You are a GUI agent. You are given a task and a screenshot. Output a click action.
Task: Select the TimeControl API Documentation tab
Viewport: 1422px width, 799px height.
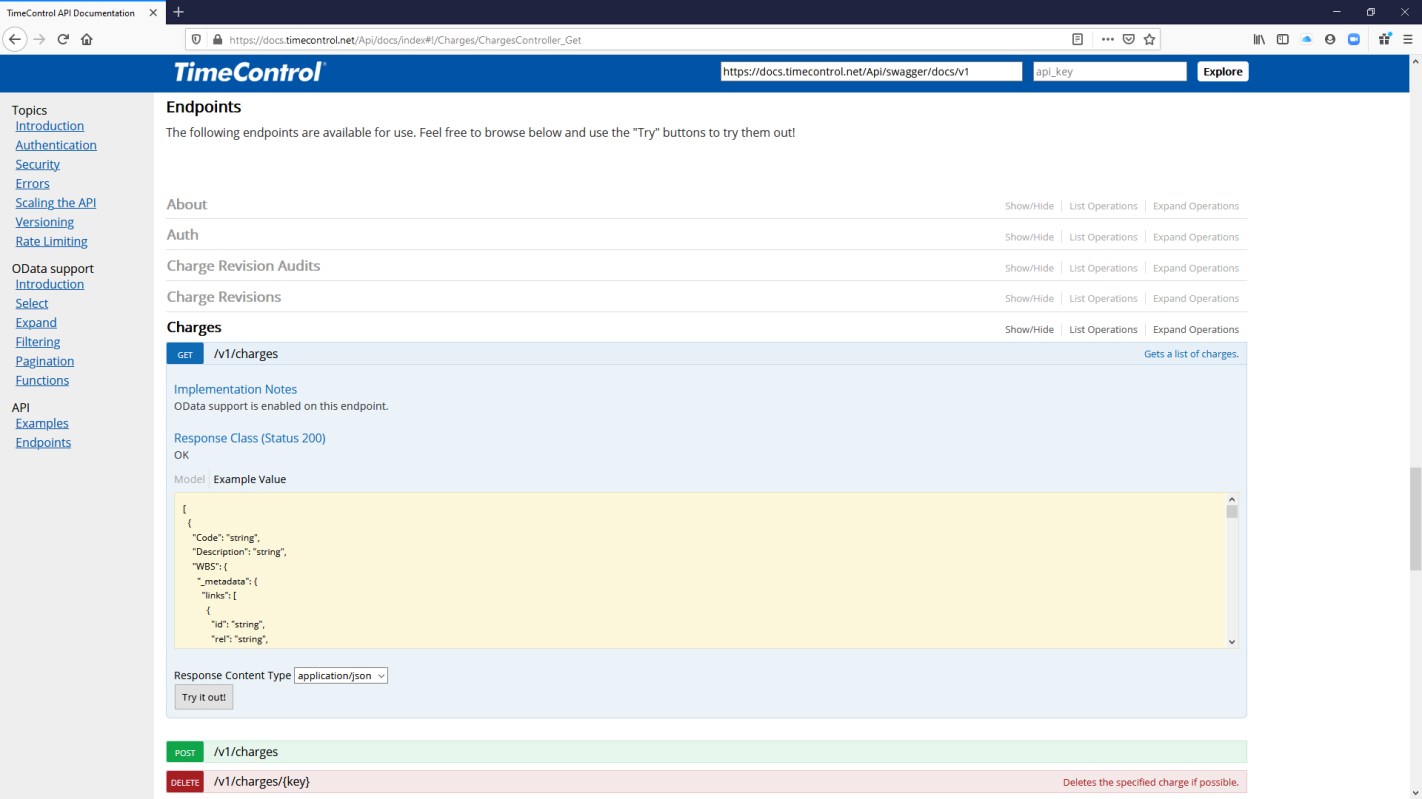pyautogui.click(x=81, y=13)
